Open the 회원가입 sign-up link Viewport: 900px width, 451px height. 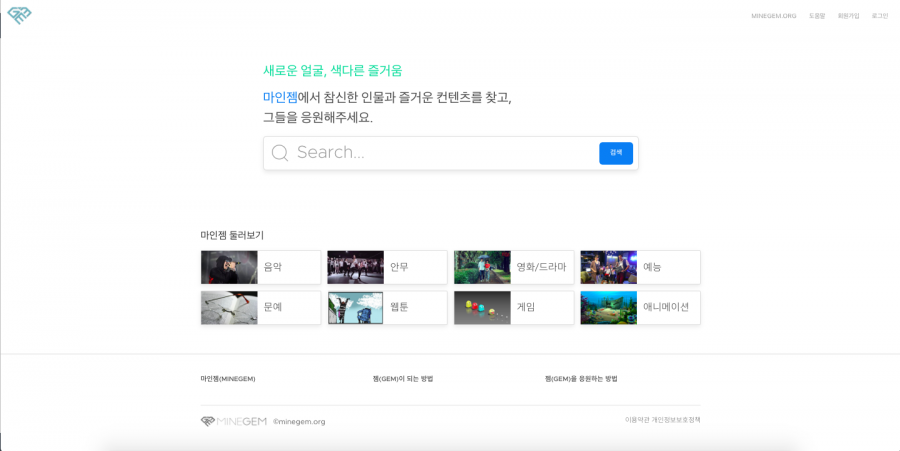(848, 16)
